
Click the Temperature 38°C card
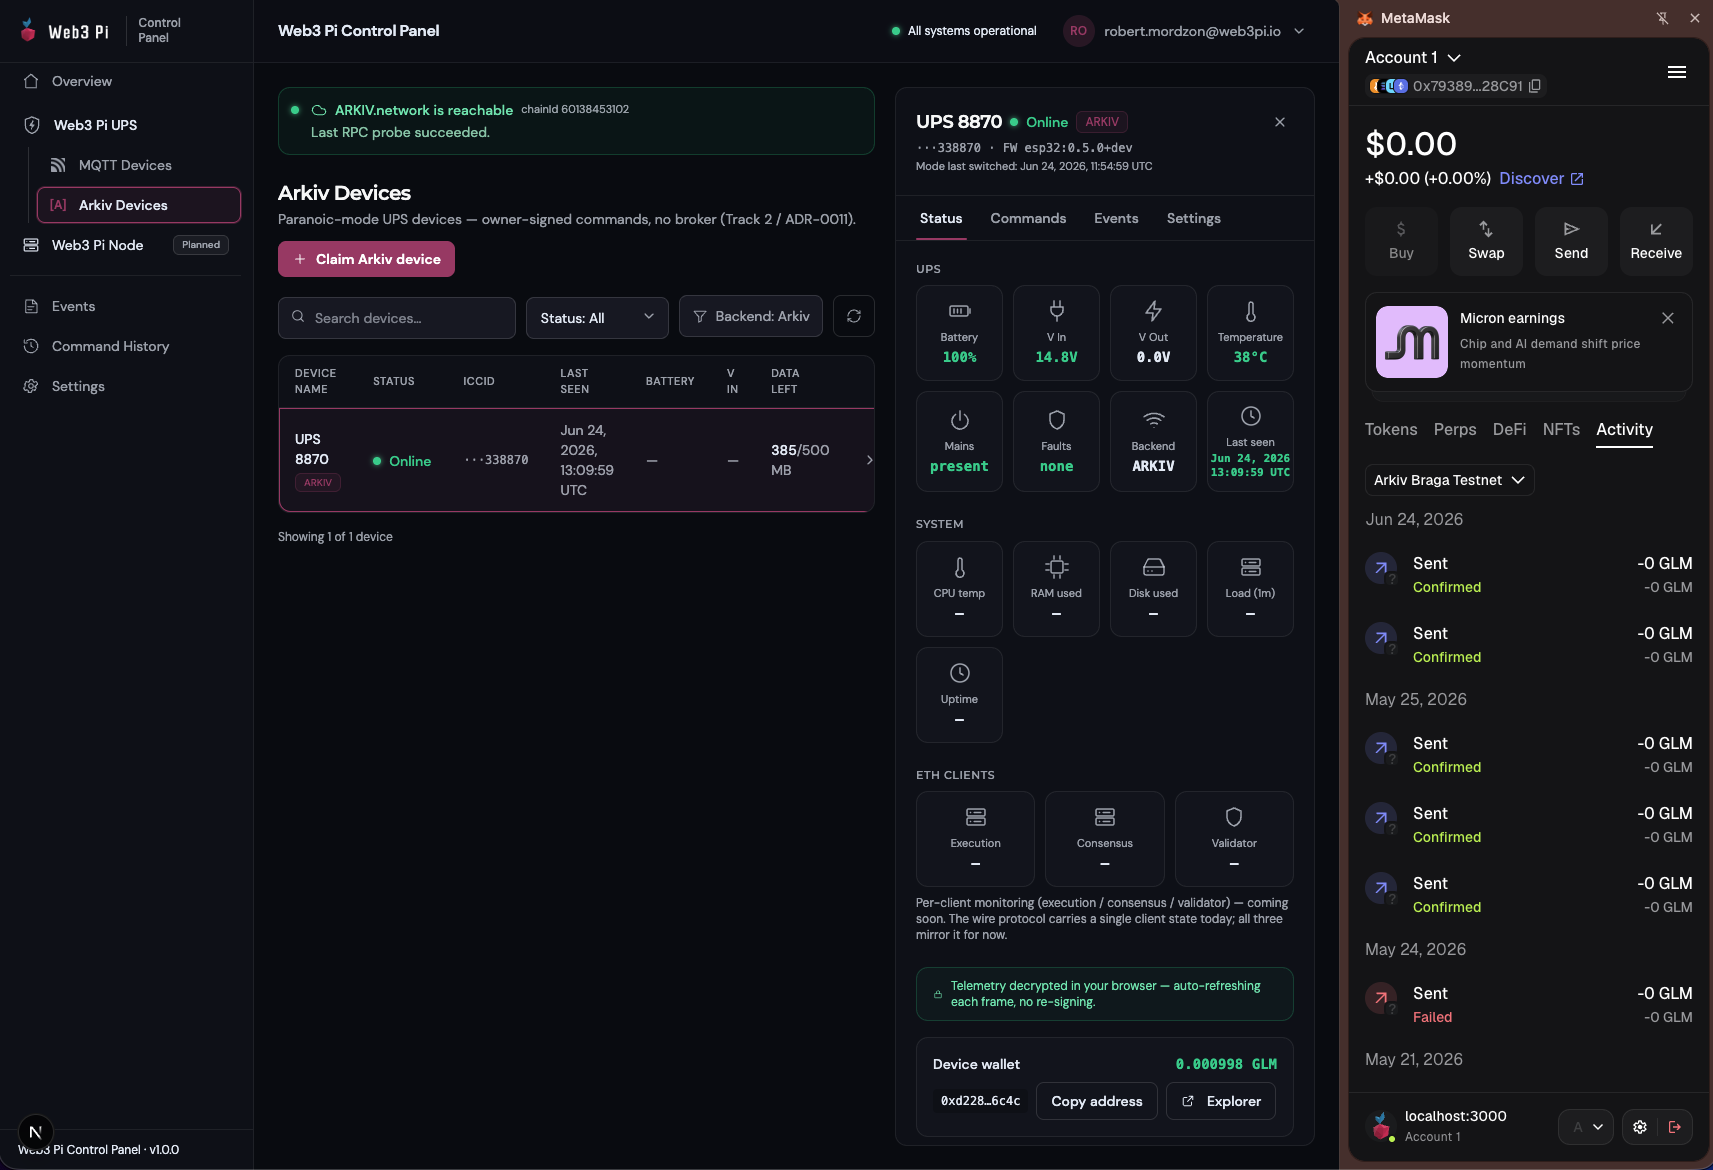click(1250, 333)
